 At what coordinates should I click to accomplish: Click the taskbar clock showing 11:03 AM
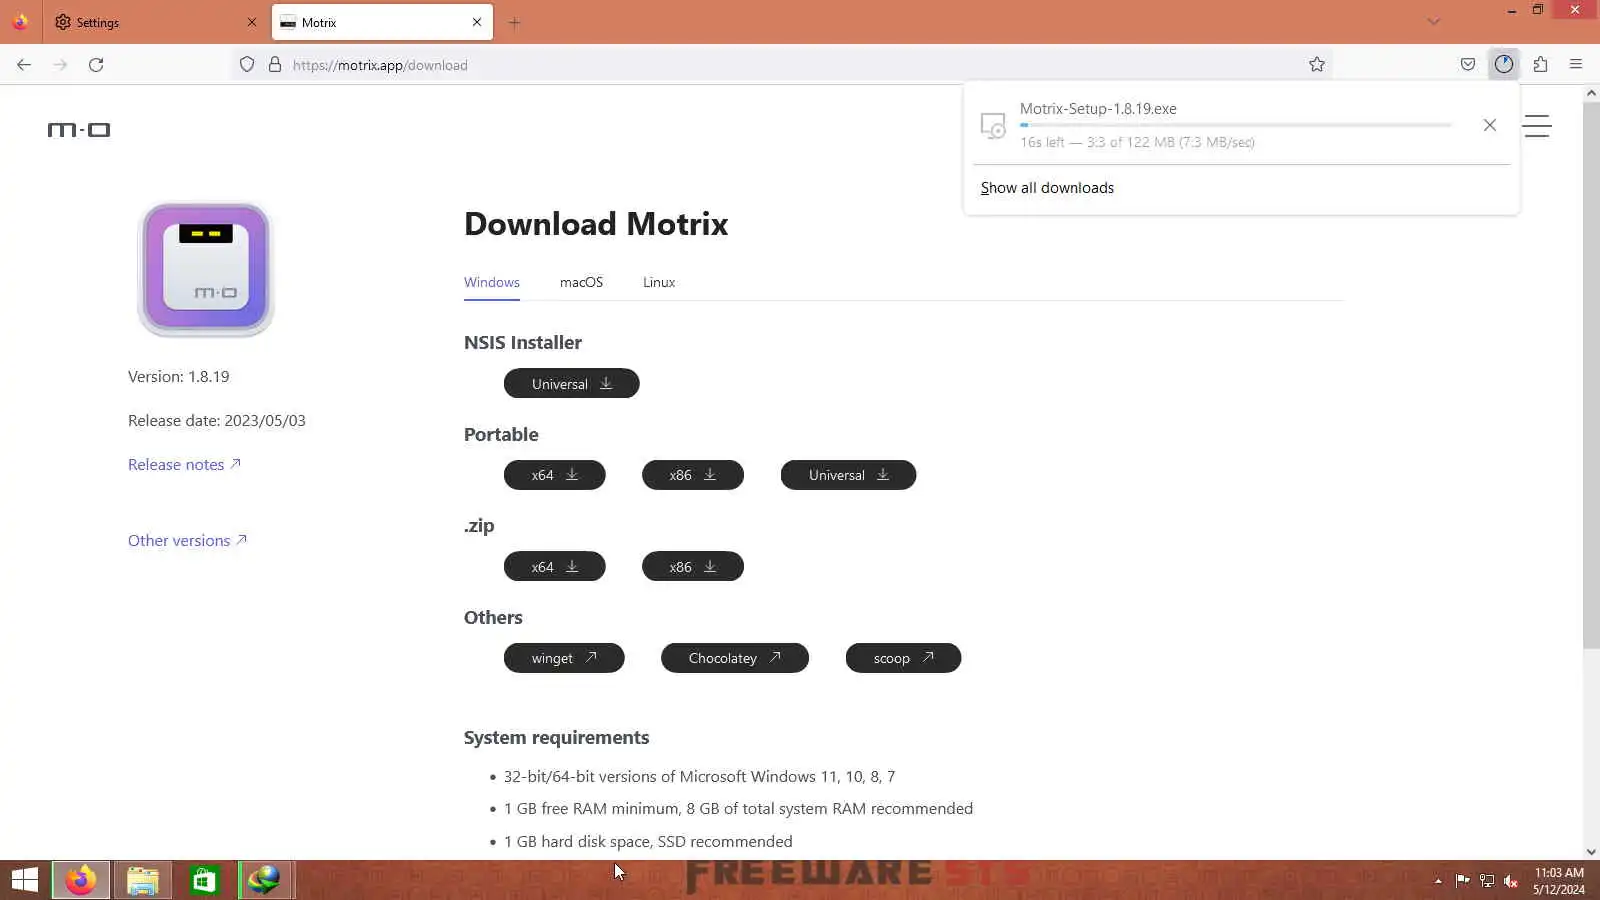pyautogui.click(x=1559, y=881)
